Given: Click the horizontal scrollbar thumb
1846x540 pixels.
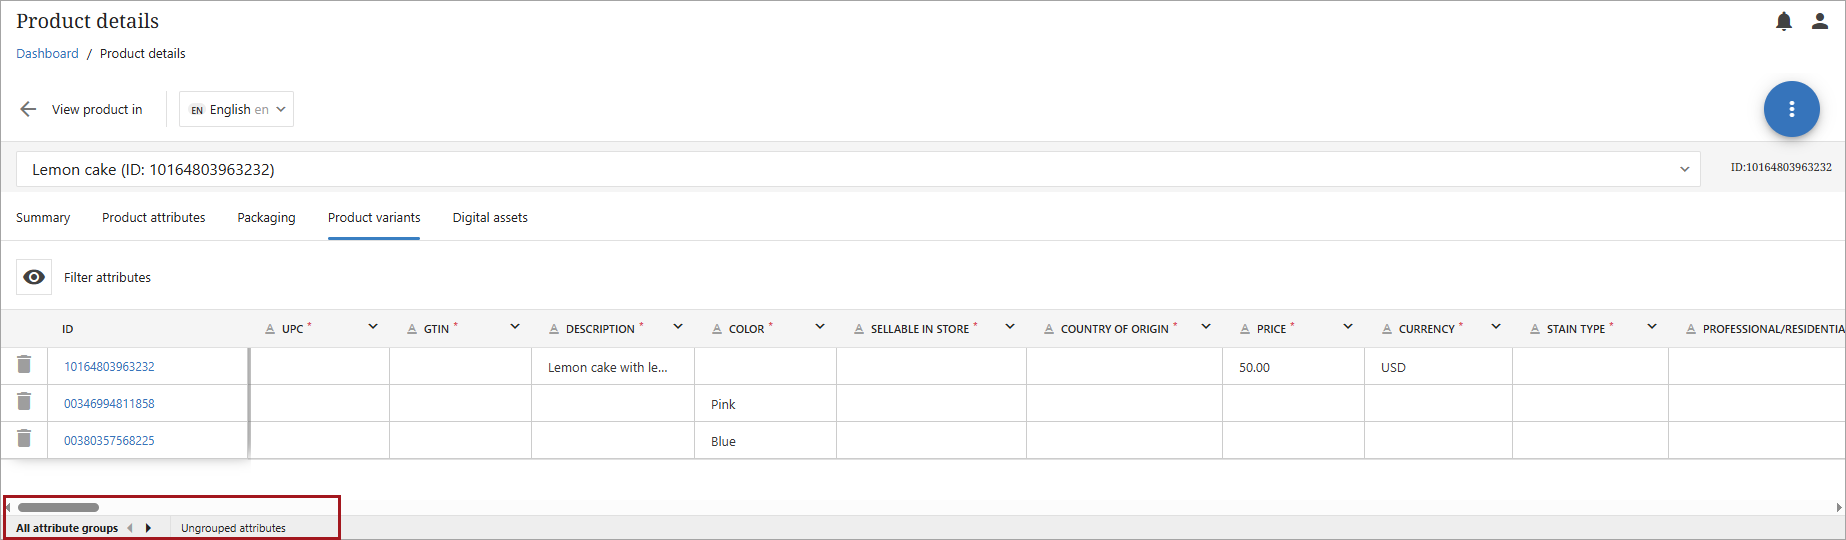Looking at the screenshot, I should 58,507.
